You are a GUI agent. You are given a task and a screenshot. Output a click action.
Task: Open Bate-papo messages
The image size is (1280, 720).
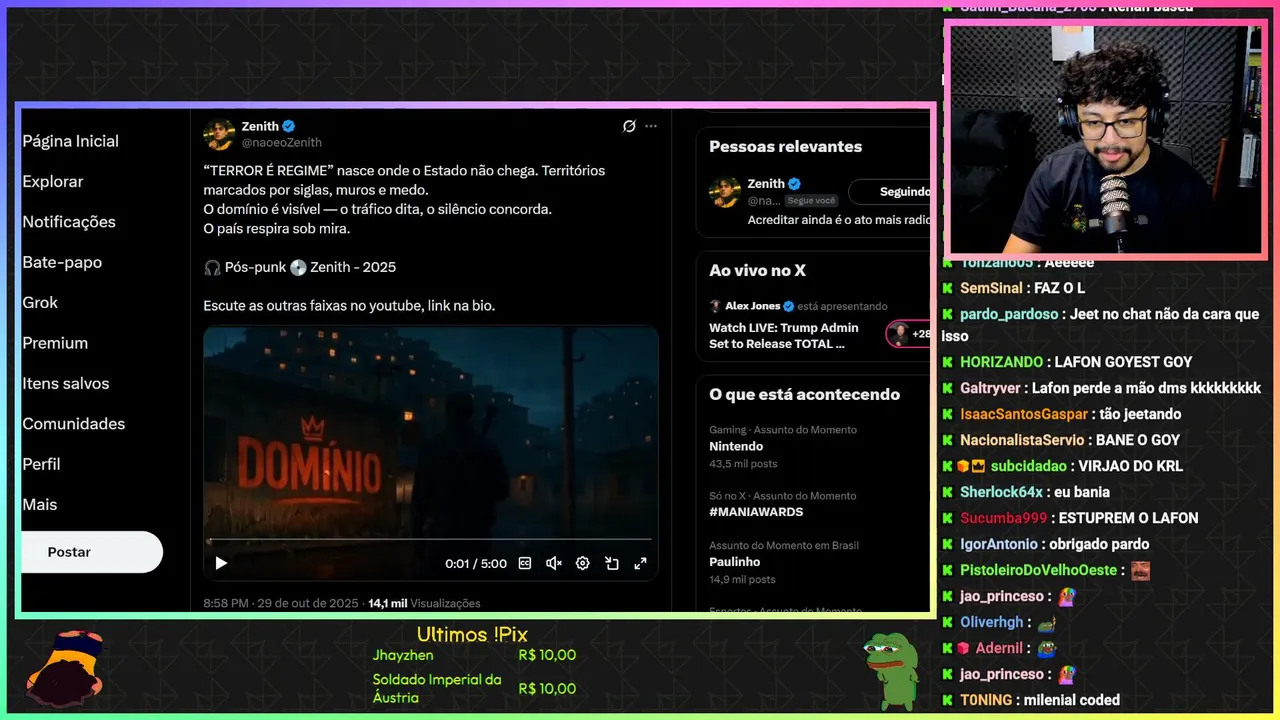point(62,262)
